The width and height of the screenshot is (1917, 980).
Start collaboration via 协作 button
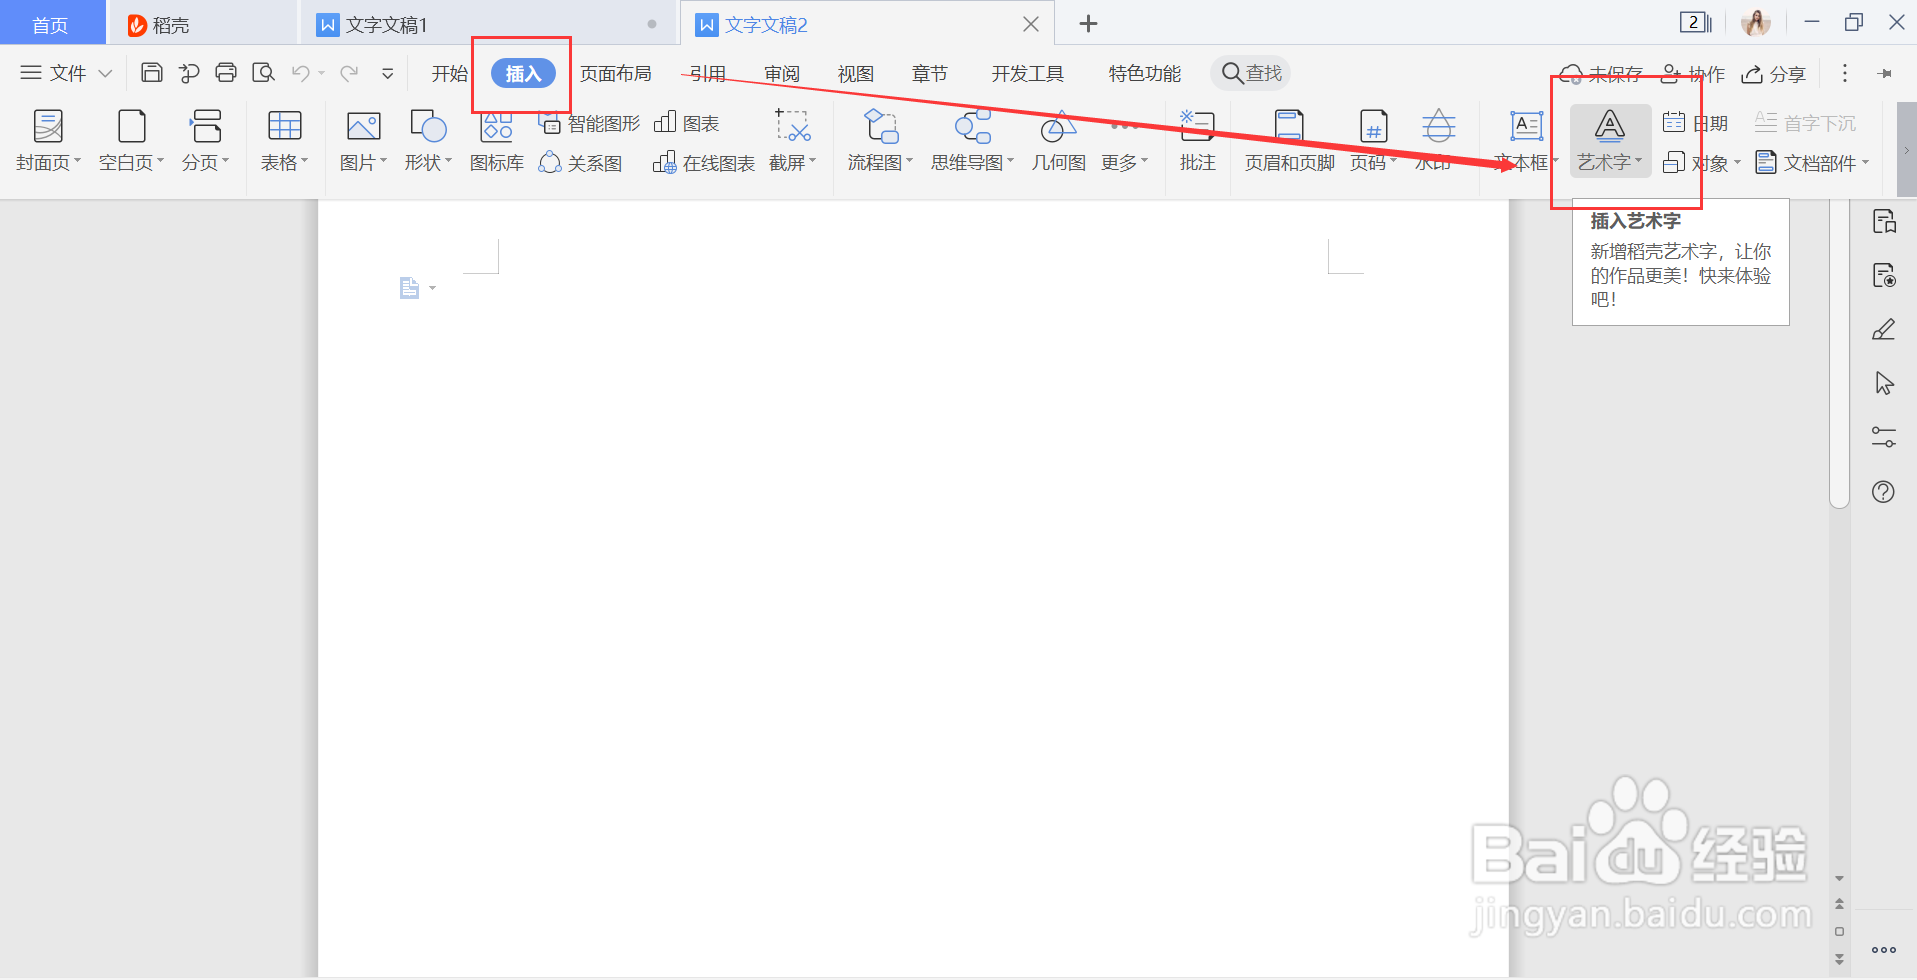(1694, 73)
